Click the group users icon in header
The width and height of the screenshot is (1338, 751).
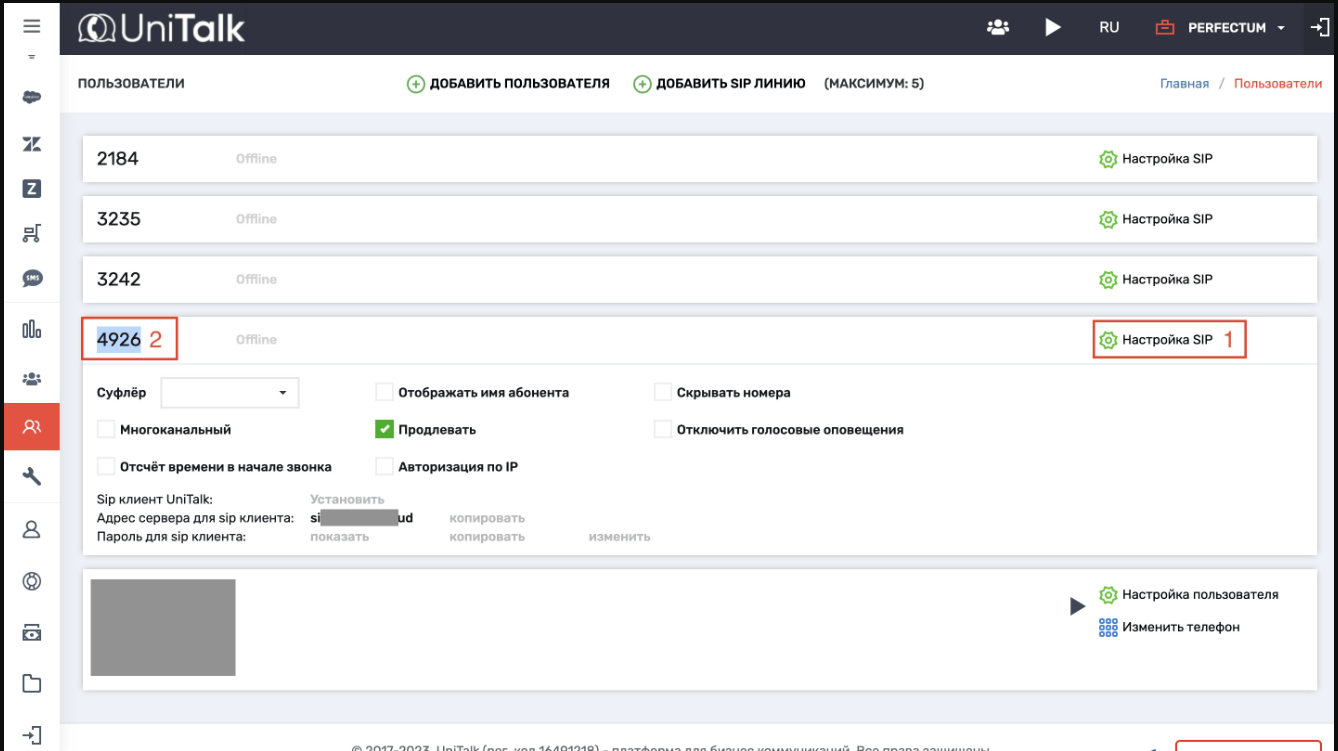point(997,28)
